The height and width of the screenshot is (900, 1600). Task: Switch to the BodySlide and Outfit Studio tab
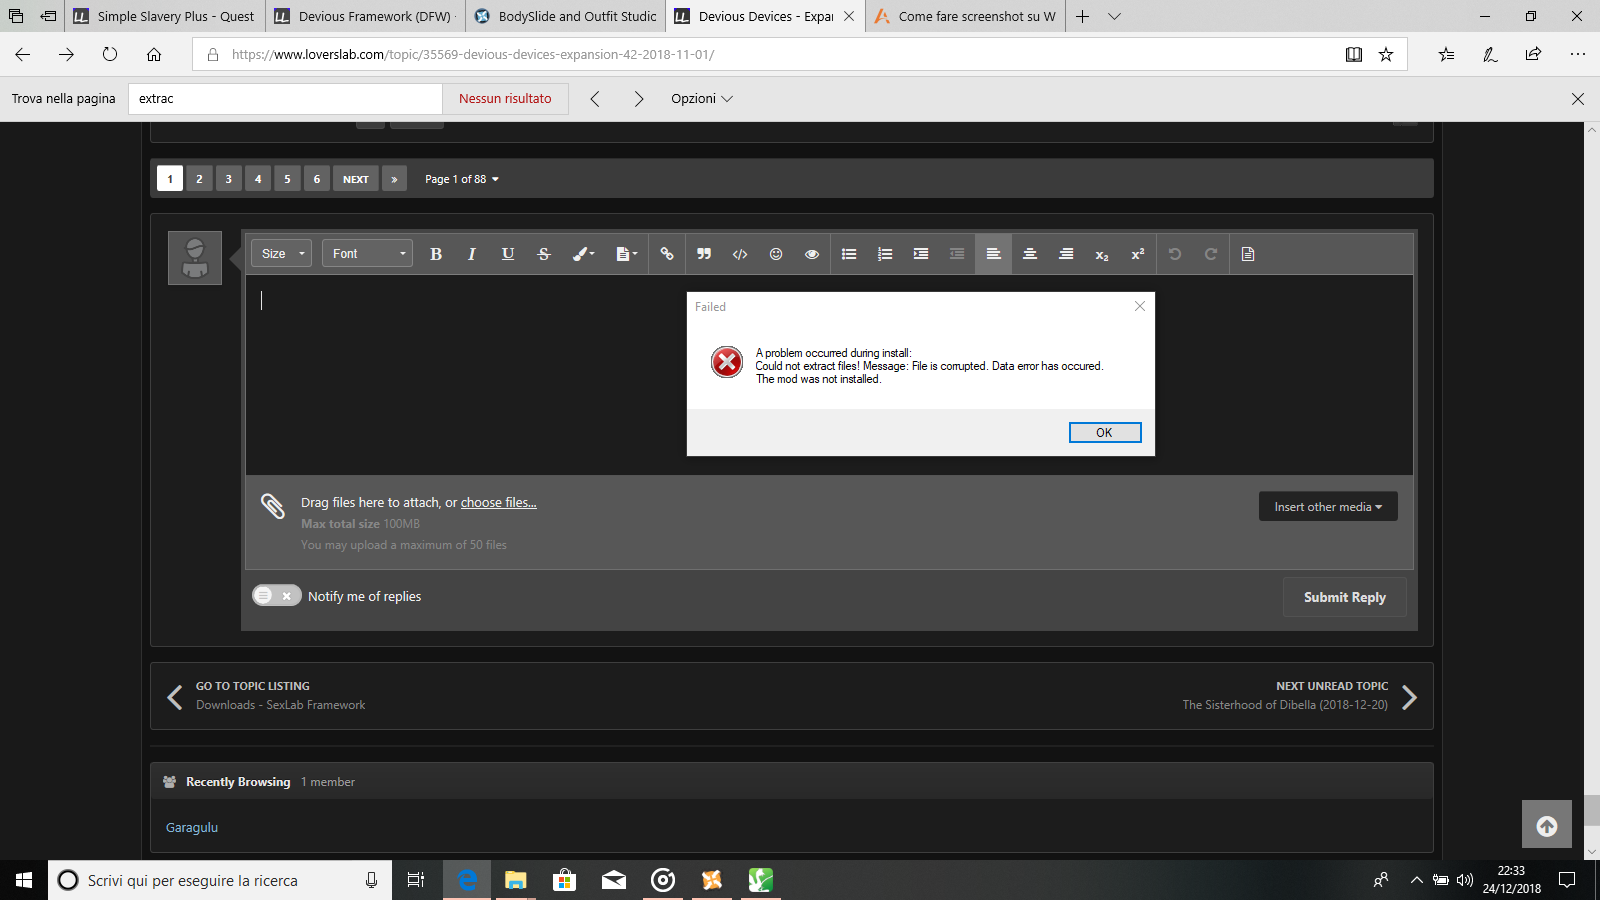(565, 16)
